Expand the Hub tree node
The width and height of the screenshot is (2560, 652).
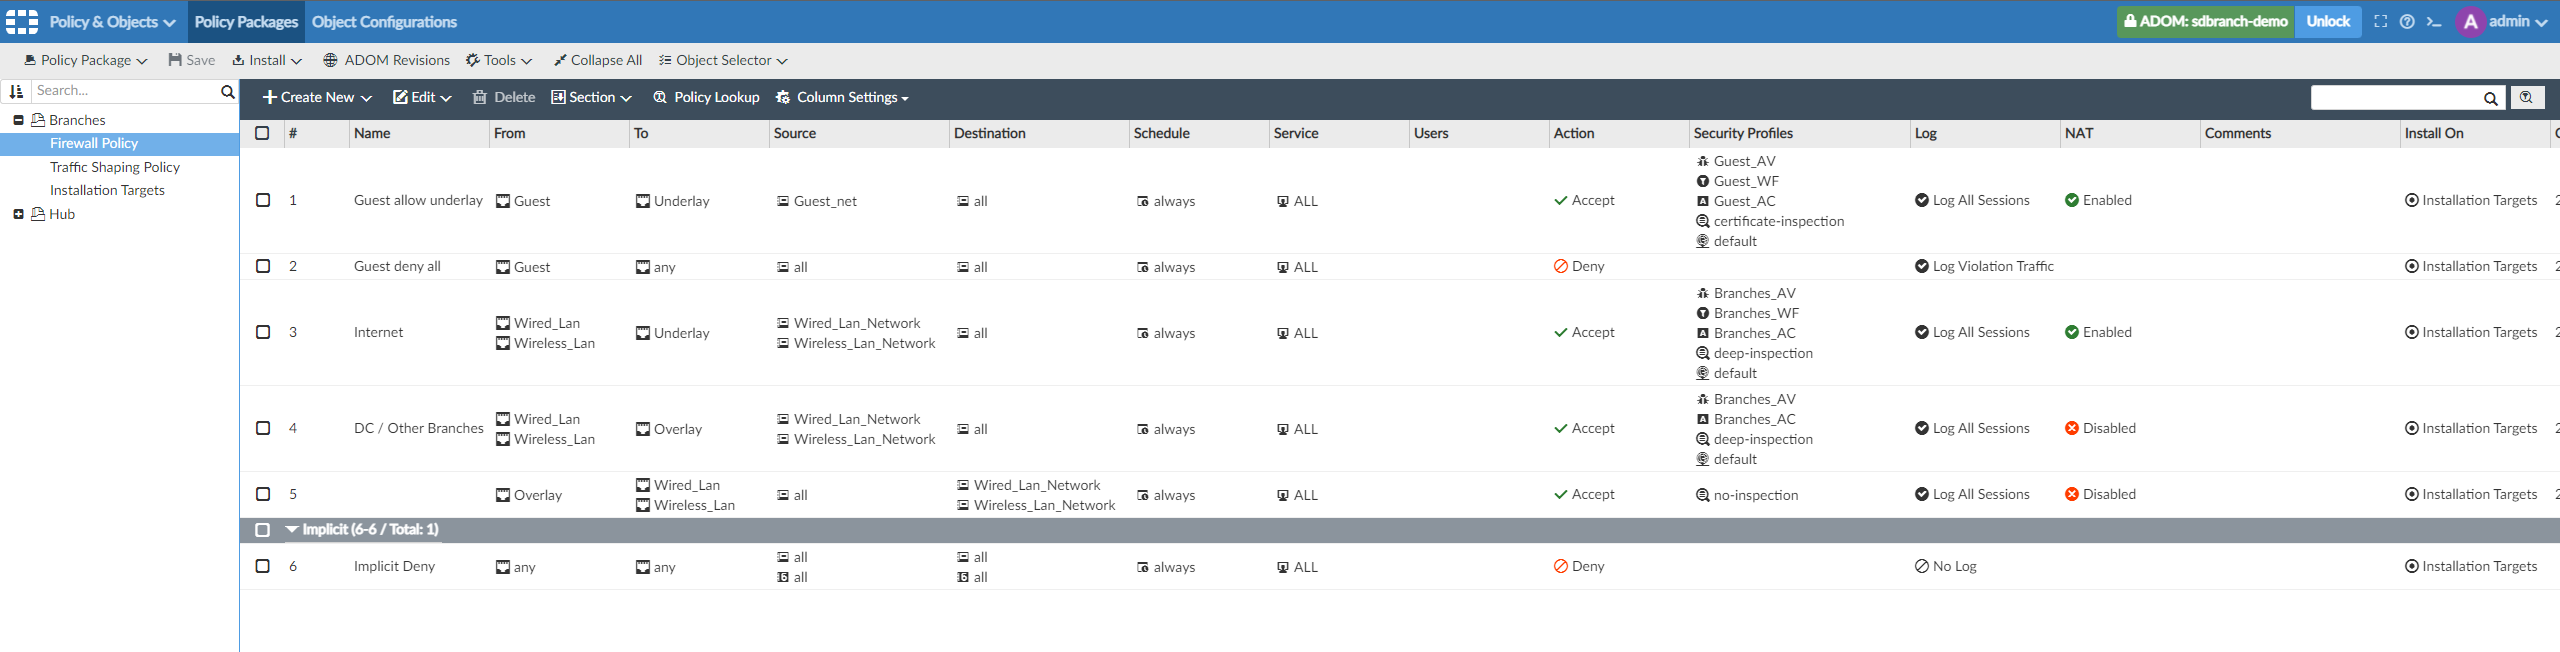pyautogui.click(x=18, y=214)
